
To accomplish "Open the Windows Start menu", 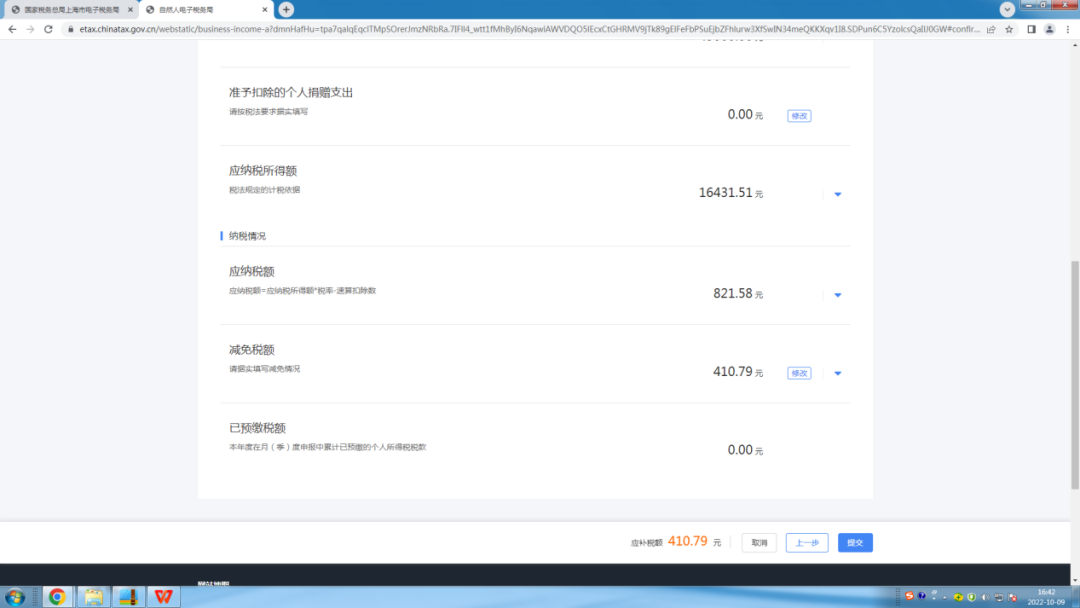I will coord(14,596).
